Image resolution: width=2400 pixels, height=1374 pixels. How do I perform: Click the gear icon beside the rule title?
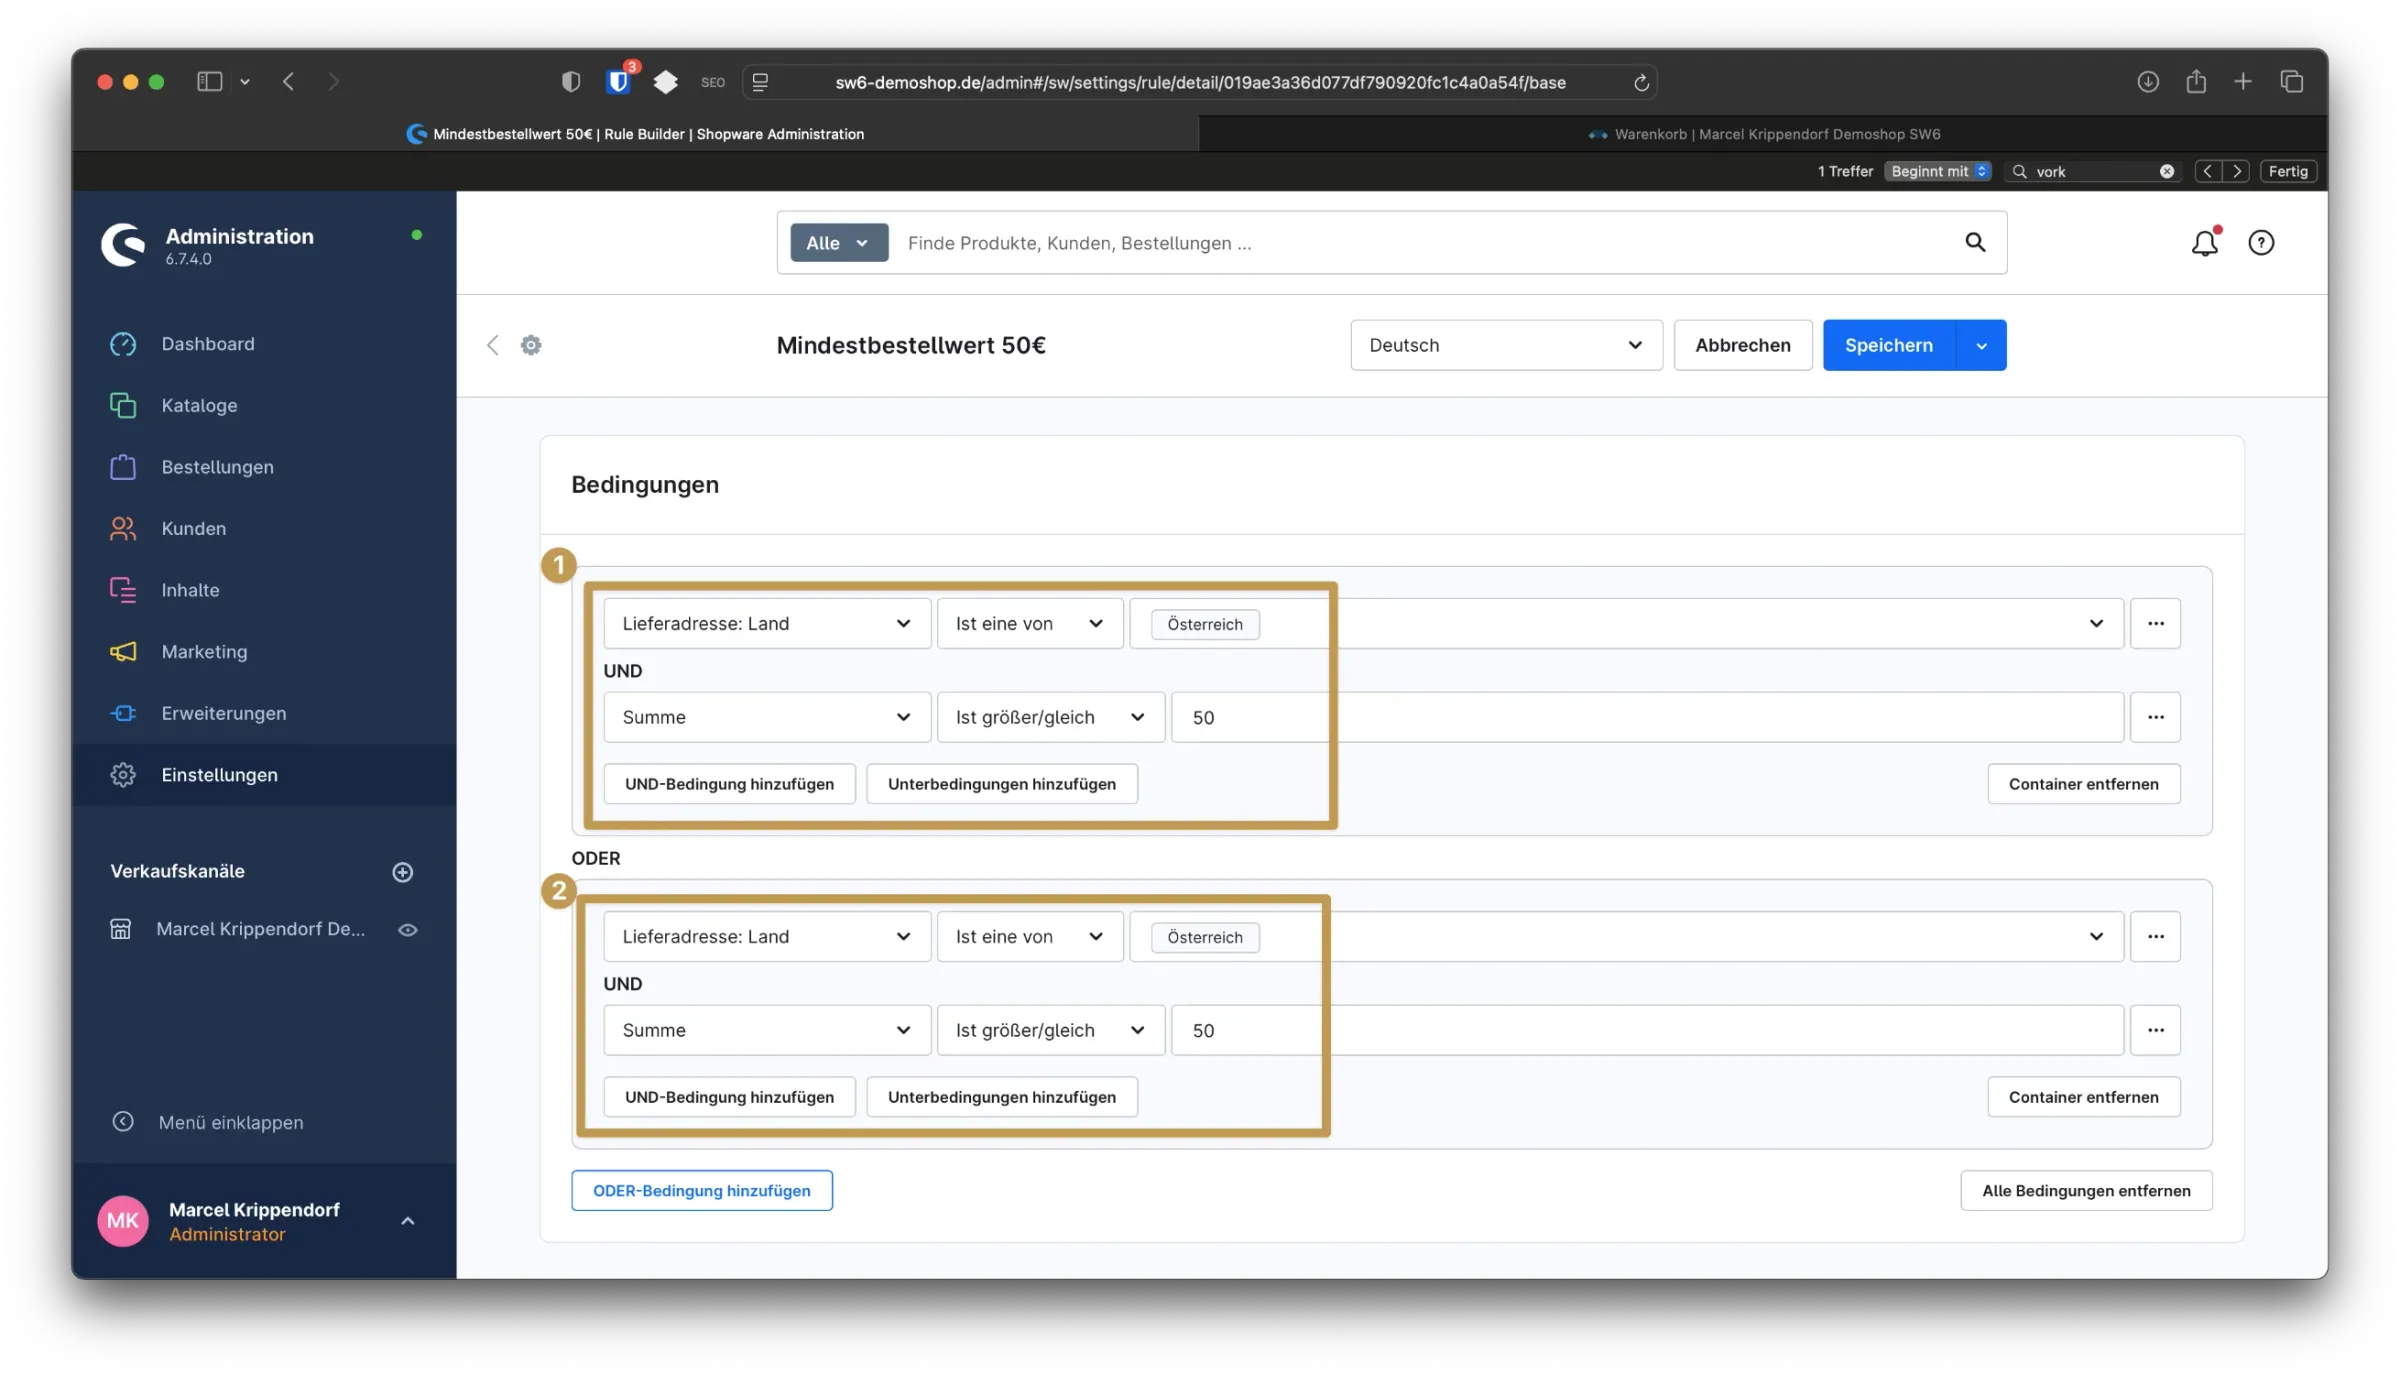(x=531, y=345)
